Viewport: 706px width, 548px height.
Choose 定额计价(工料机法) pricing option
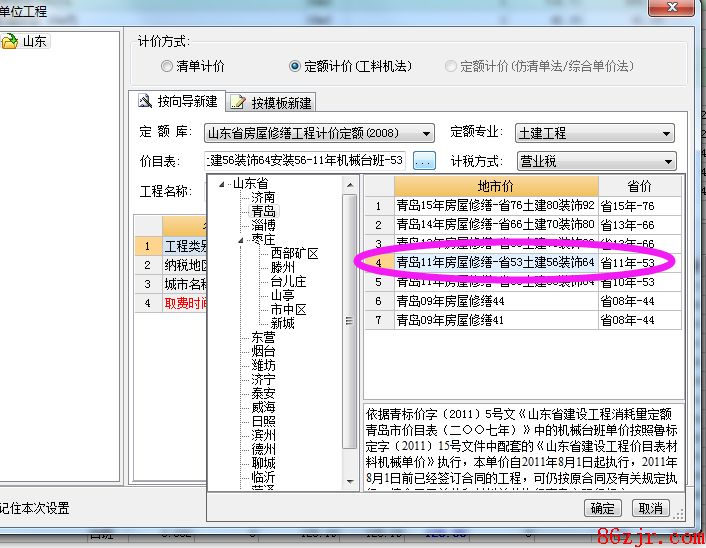pyautogui.click(x=295, y=66)
